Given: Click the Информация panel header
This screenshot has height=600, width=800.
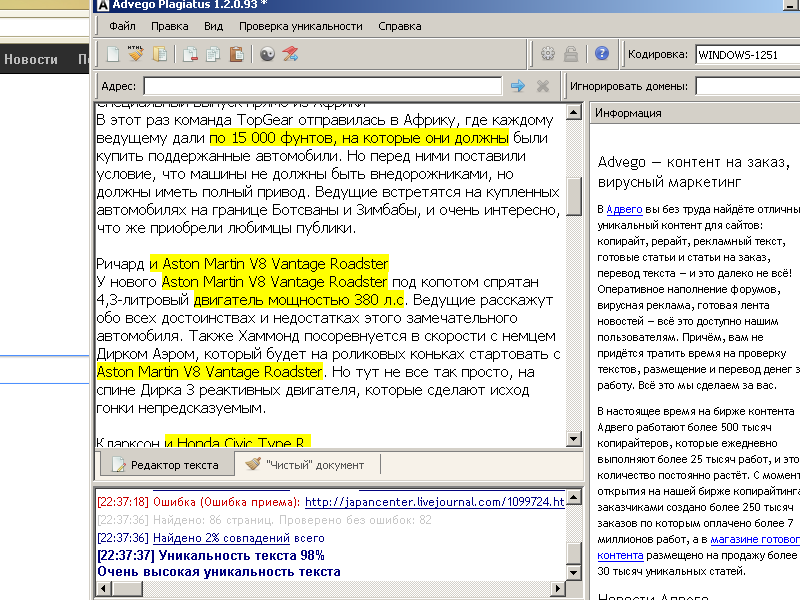Looking at the screenshot, I should (x=695, y=113).
